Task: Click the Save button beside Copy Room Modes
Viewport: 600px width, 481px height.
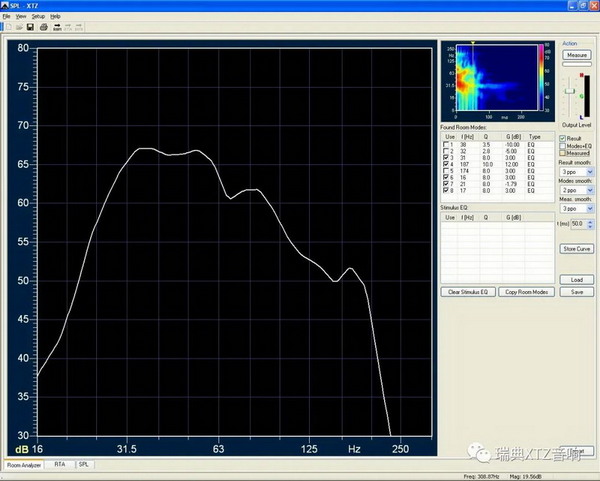Action: coord(577,292)
